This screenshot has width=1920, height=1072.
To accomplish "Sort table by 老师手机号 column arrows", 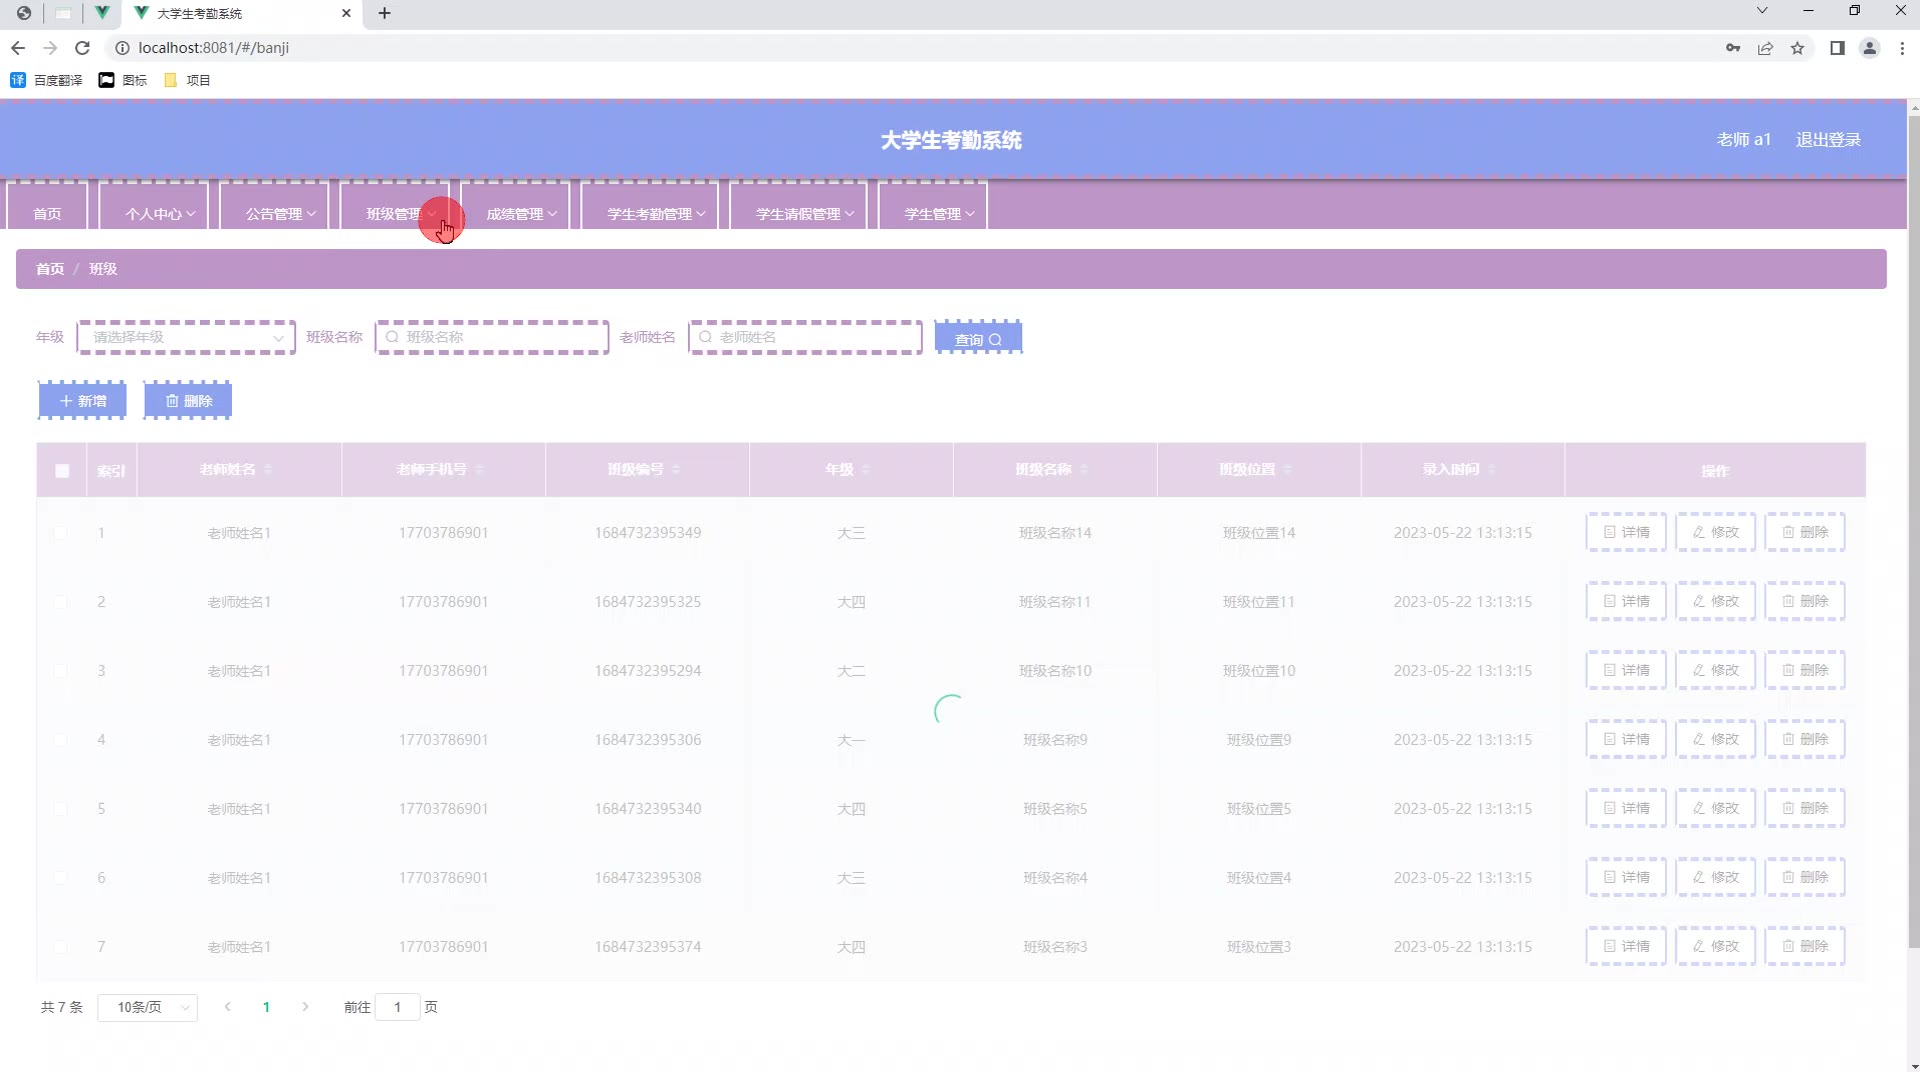I will click(x=479, y=470).
